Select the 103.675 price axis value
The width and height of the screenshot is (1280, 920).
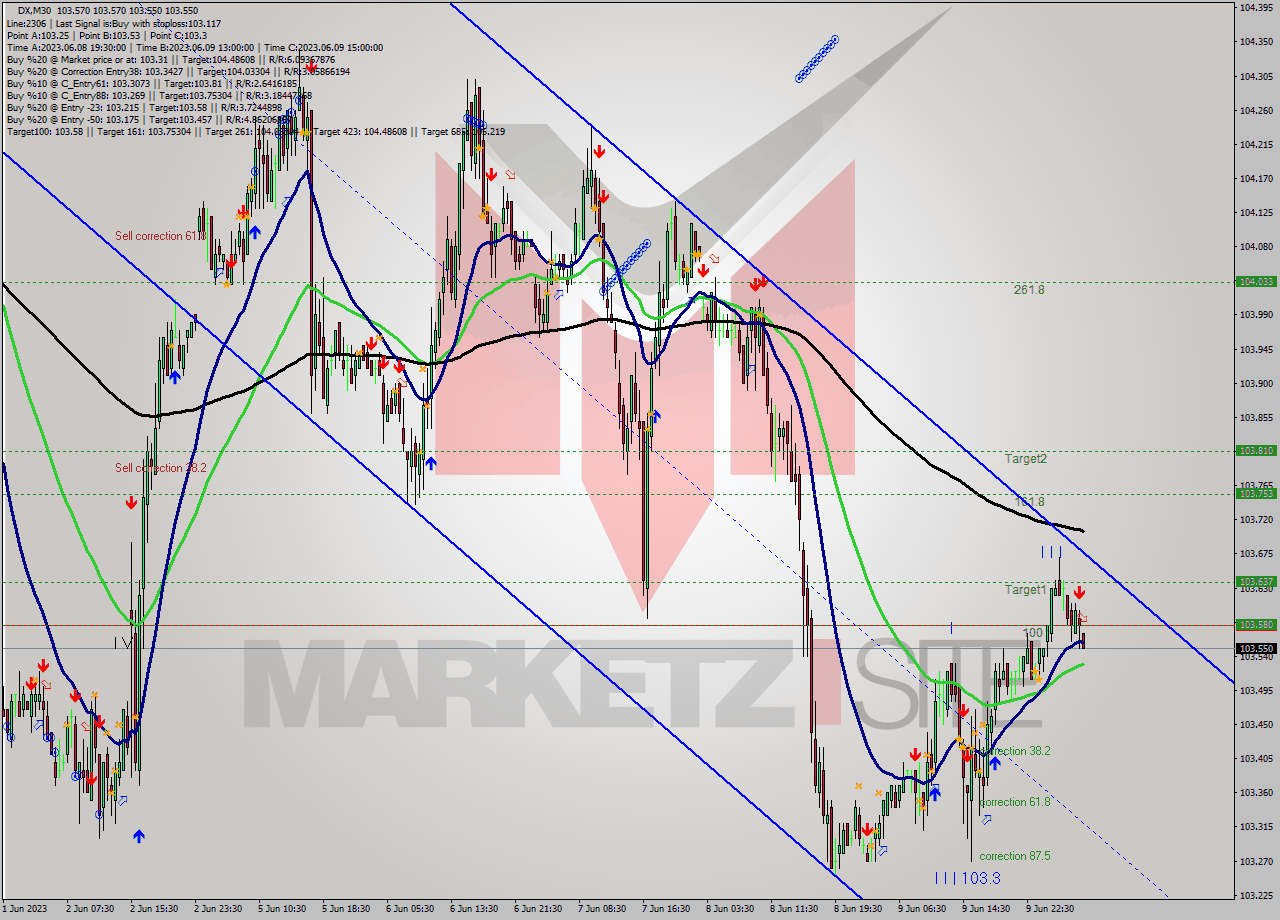[x=1256, y=554]
